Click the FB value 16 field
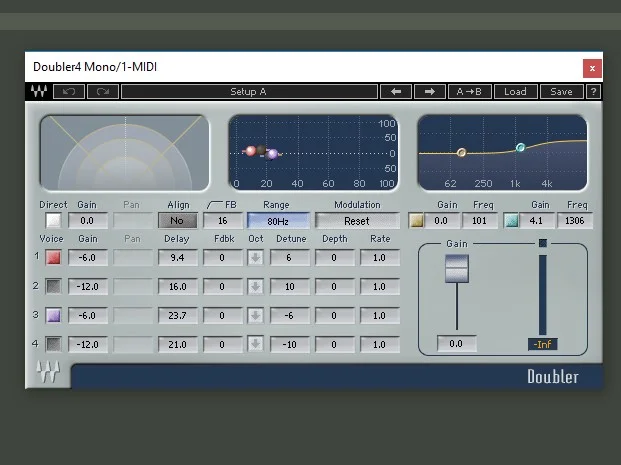The height and width of the screenshot is (465, 621). (223, 221)
